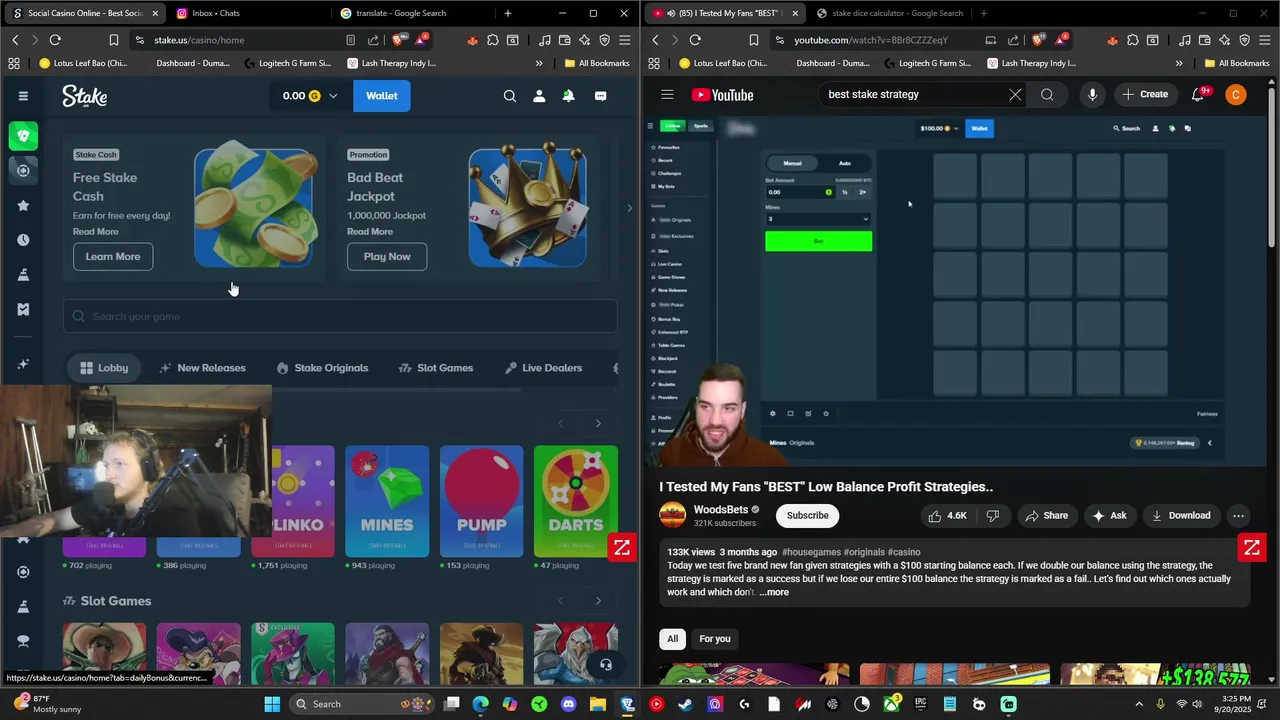Show next Slot Games arrow

[x=598, y=601]
